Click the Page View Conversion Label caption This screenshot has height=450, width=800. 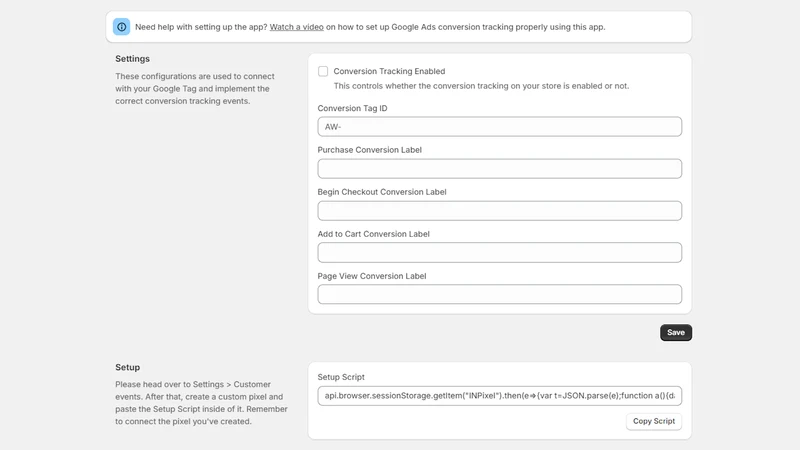372,276
